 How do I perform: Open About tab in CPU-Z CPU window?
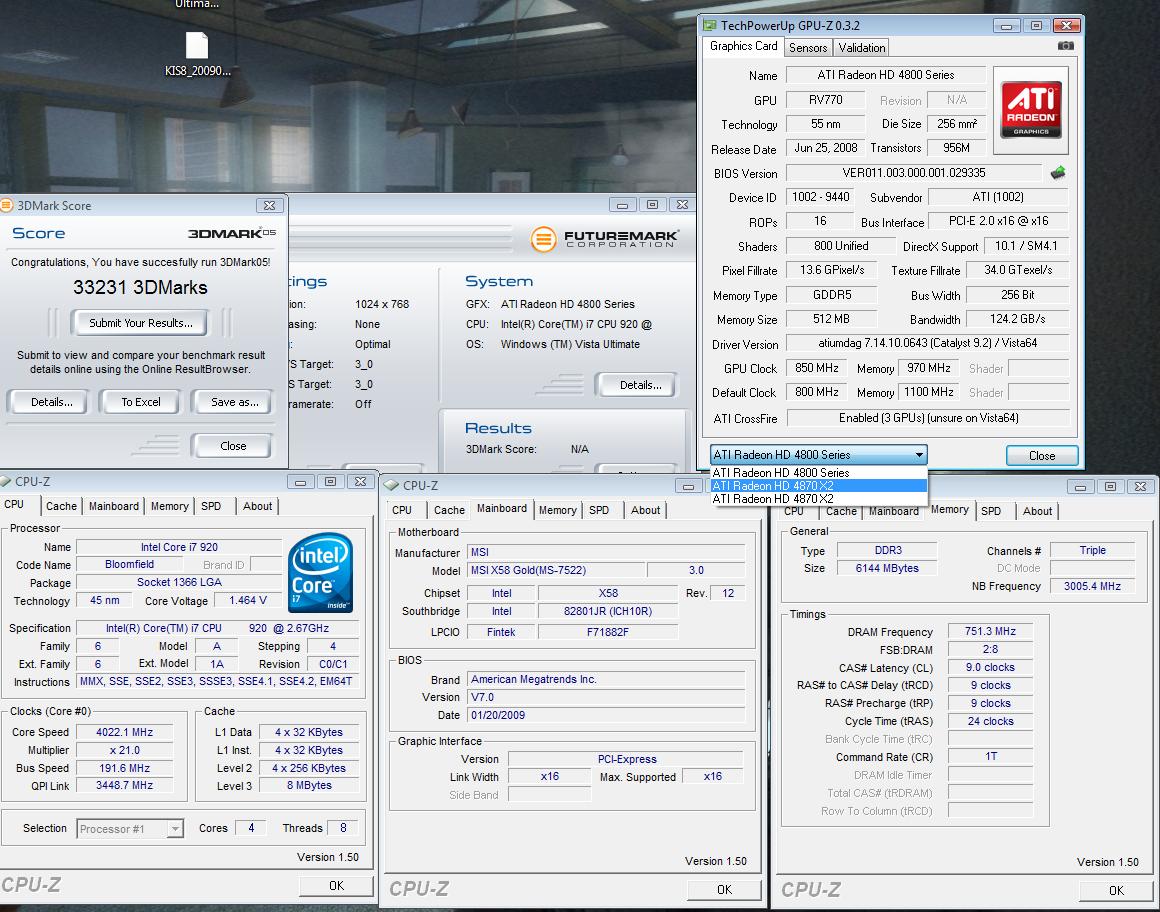(x=257, y=506)
